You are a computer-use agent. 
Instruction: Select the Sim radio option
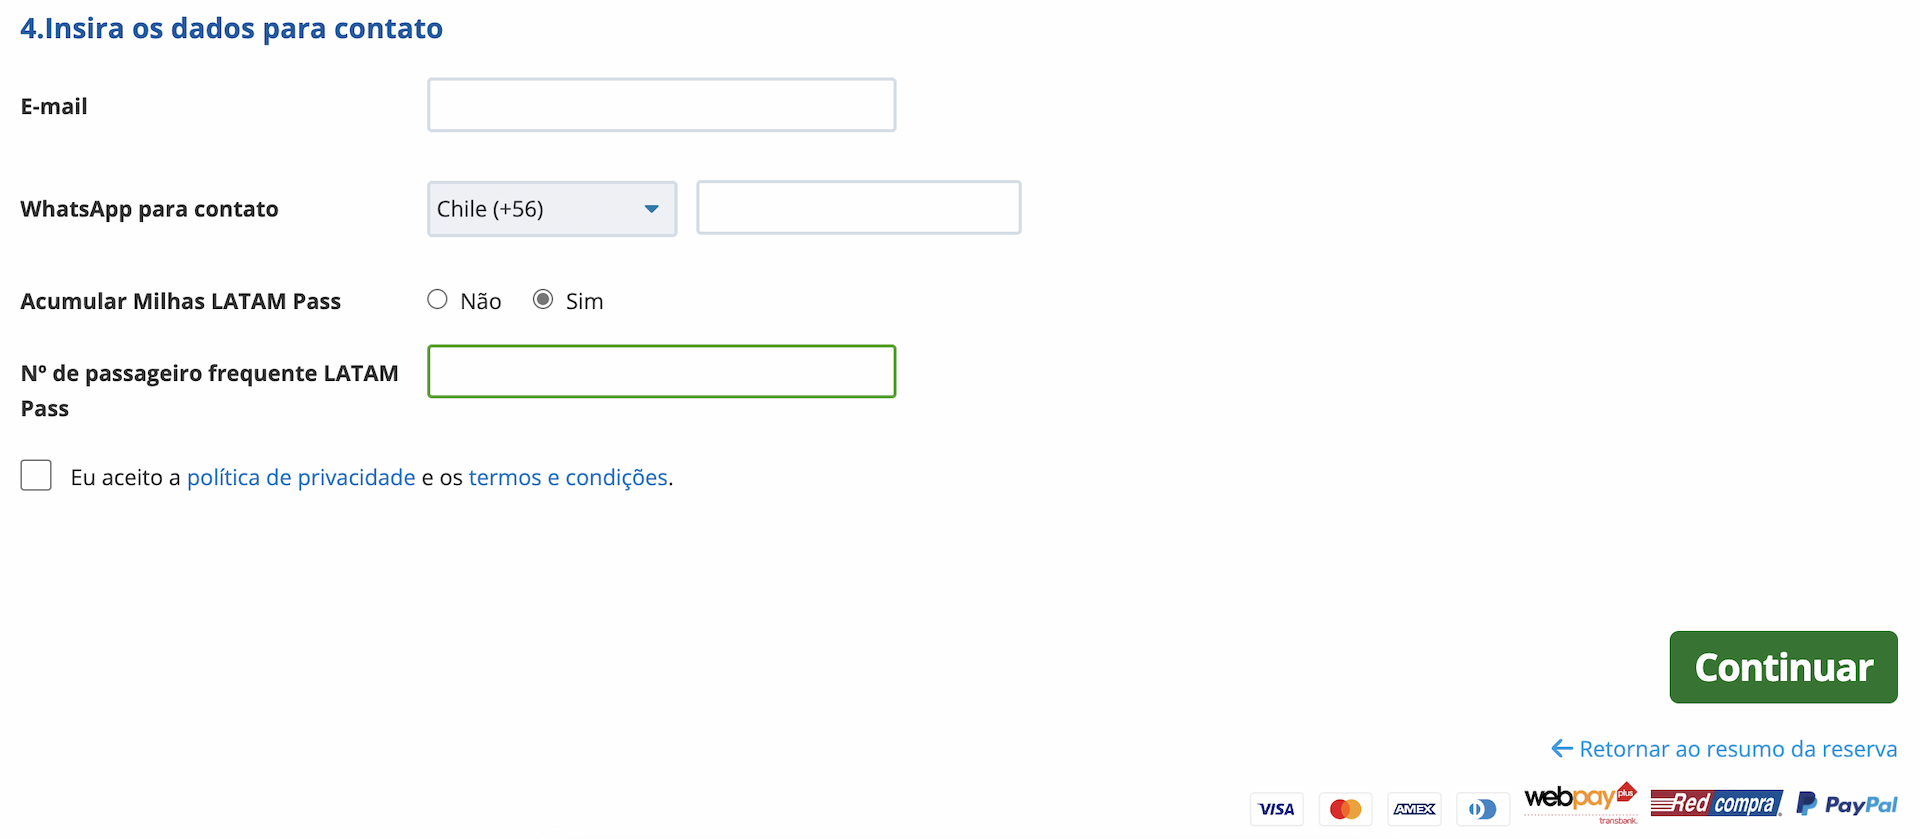[x=543, y=300]
